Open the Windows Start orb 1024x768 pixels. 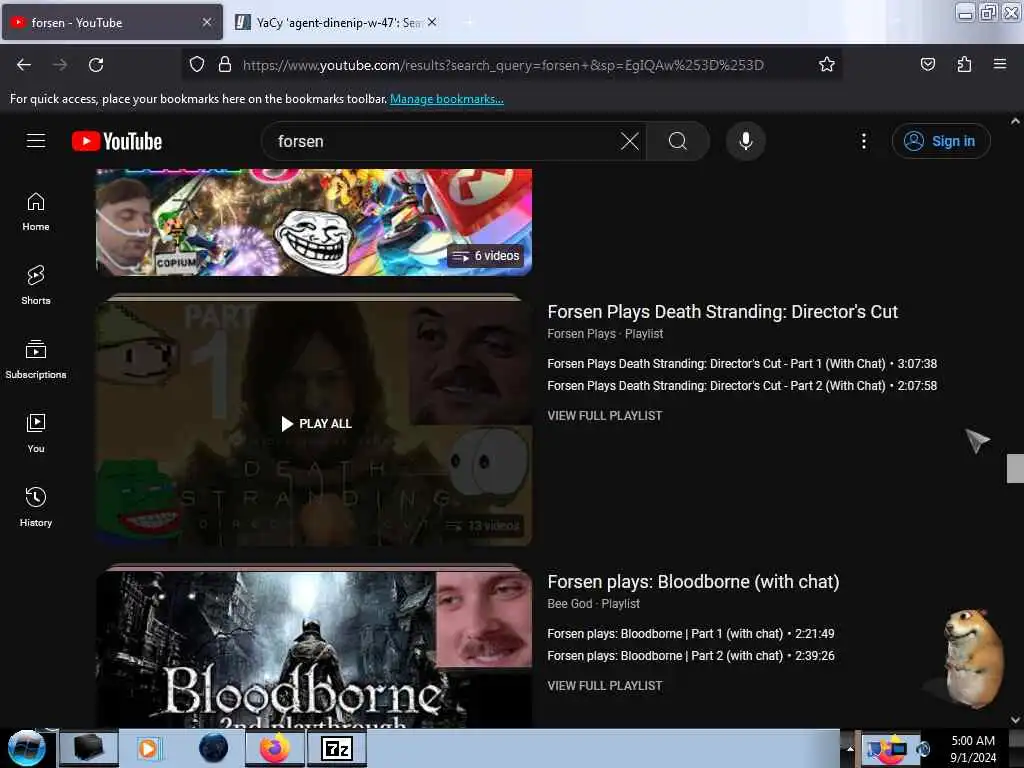(26, 748)
